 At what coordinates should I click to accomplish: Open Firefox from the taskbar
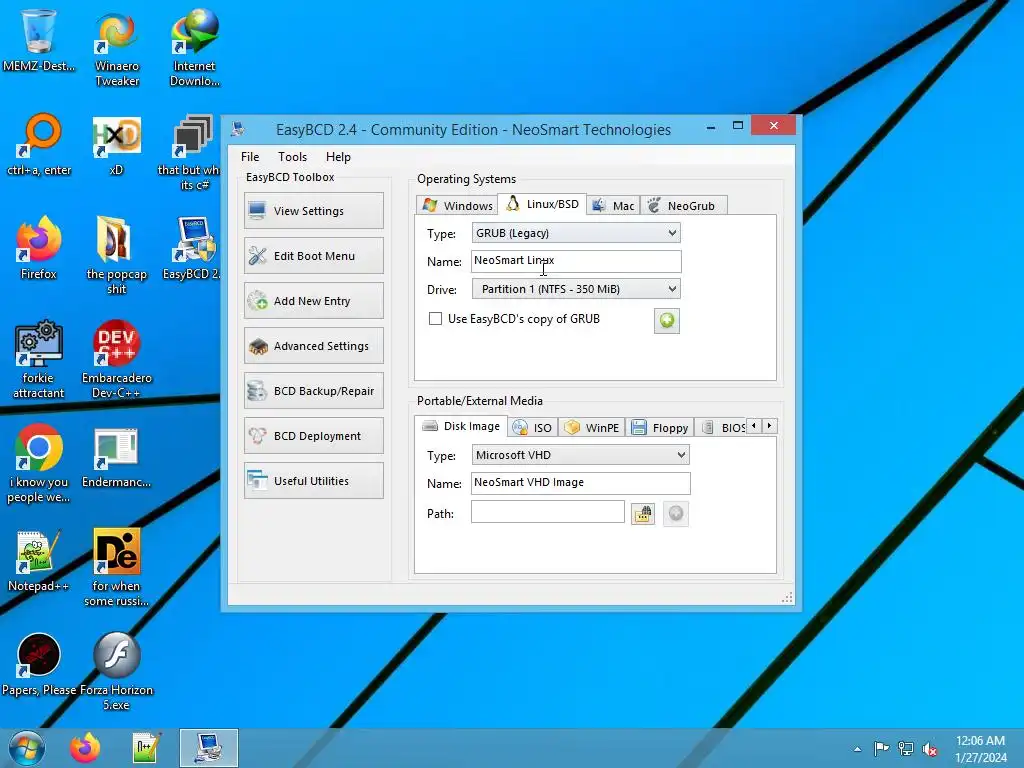click(85, 748)
